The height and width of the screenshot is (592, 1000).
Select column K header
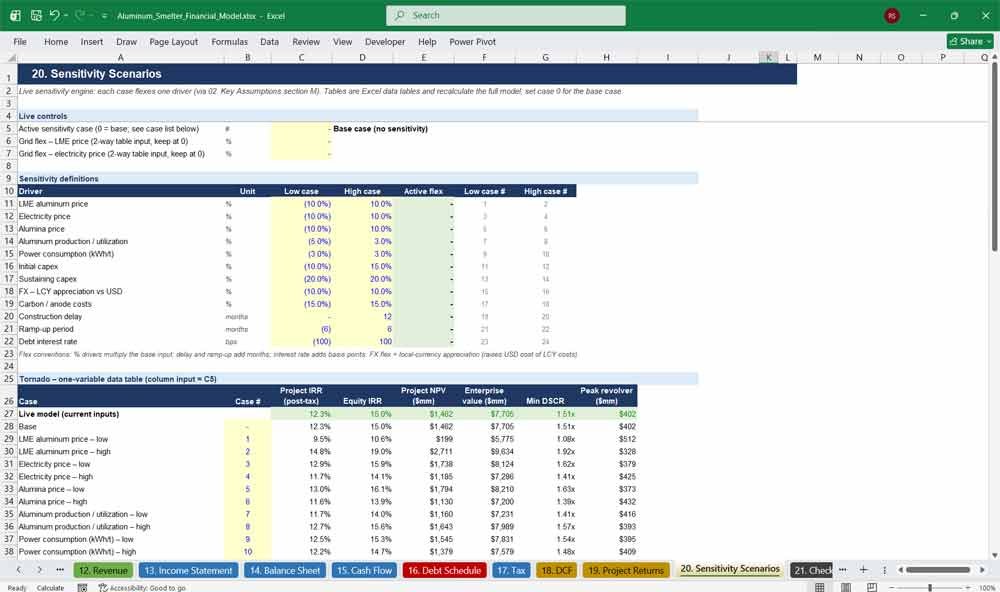point(768,57)
